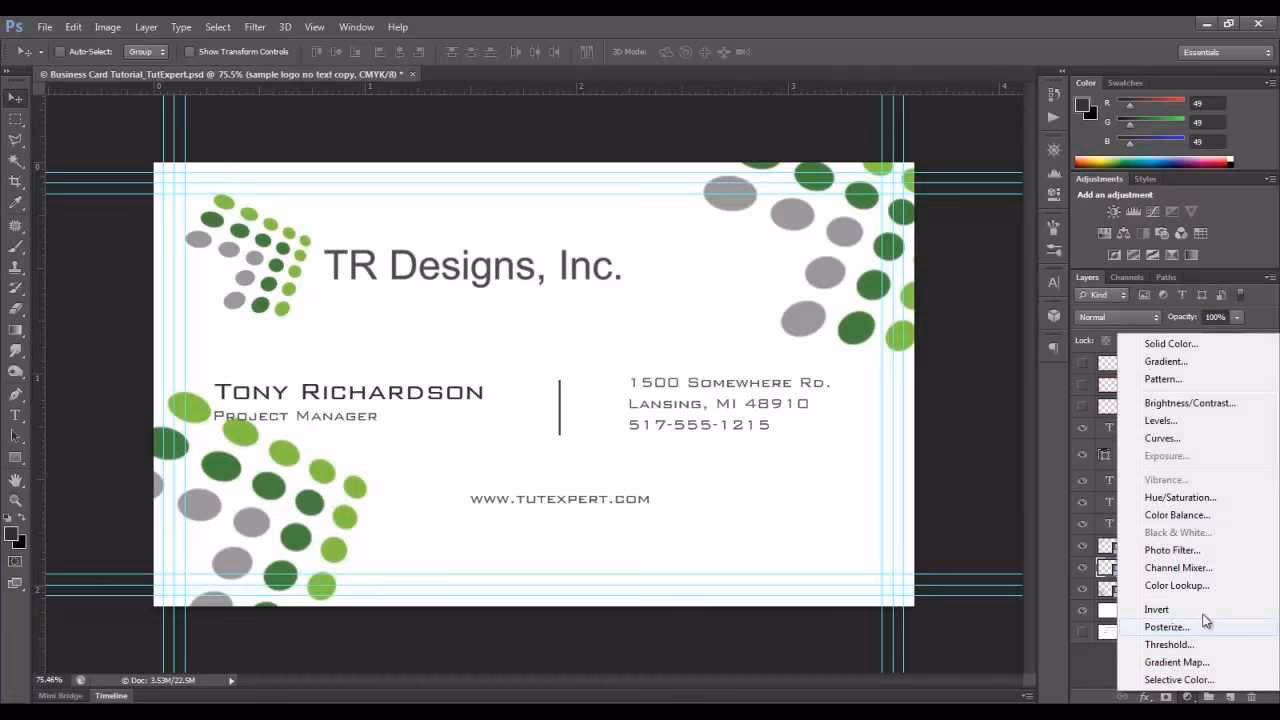Click the Timeline button at the bottom
The height and width of the screenshot is (720, 1280).
(x=110, y=696)
